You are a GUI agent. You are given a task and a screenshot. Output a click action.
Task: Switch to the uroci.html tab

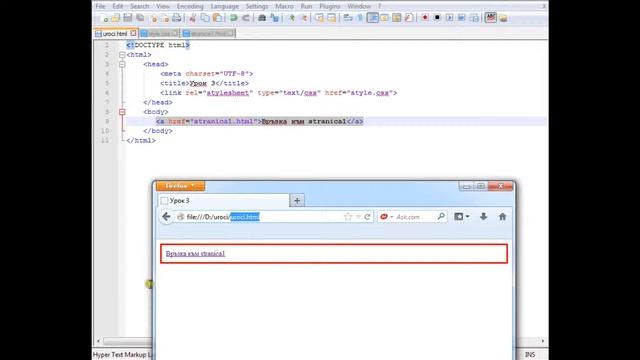point(116,33)
